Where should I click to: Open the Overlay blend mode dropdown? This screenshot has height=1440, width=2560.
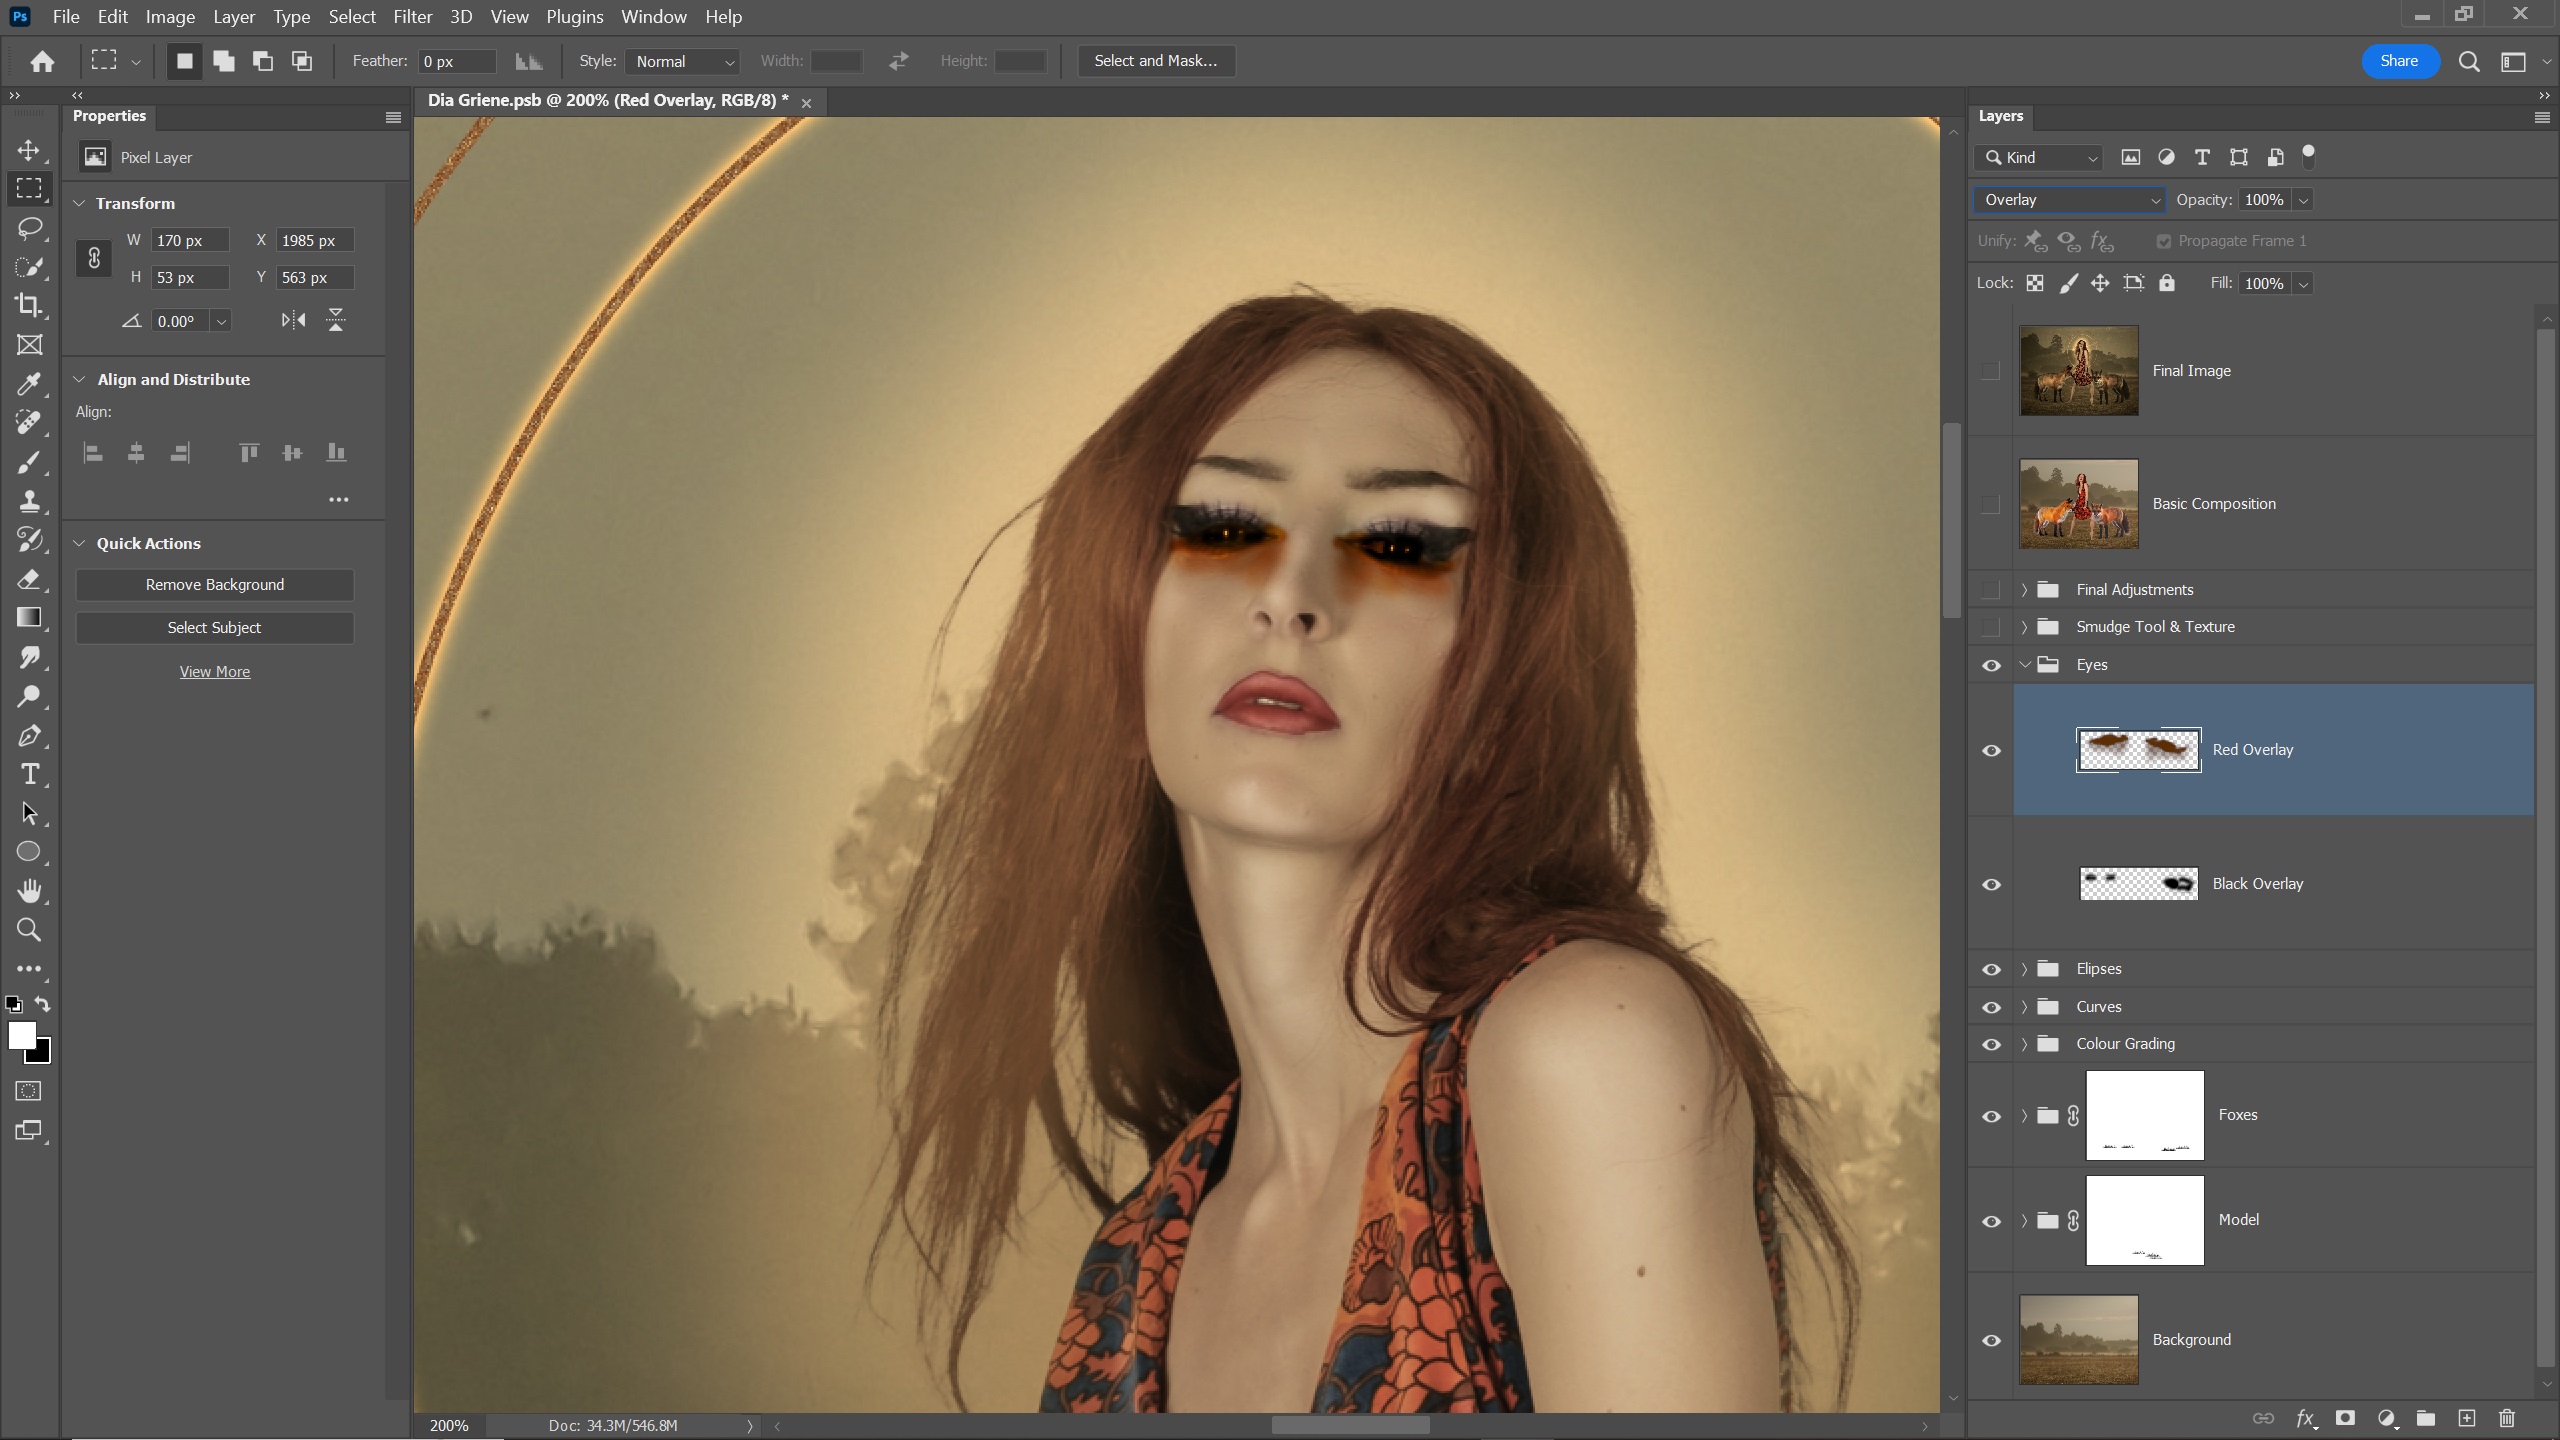pos(2068,200)
